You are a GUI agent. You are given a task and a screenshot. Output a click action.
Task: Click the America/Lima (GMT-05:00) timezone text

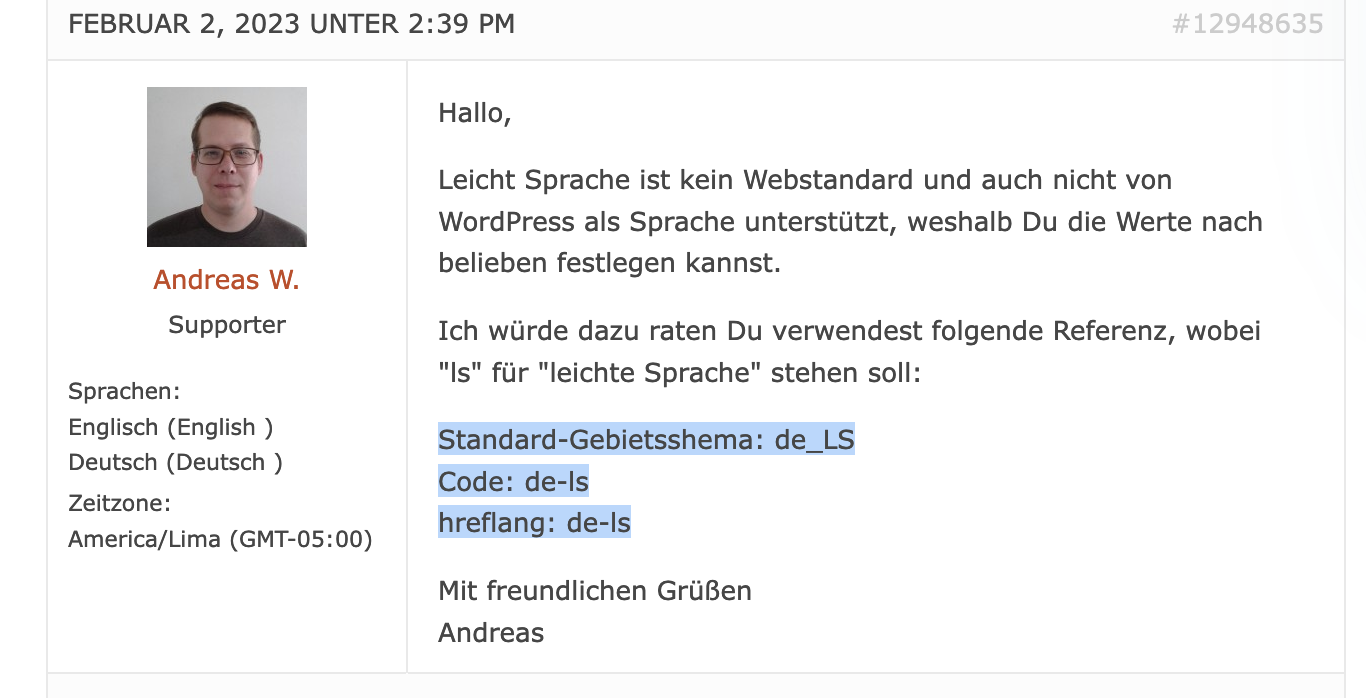pyautogui.click(x=220, y=540)
